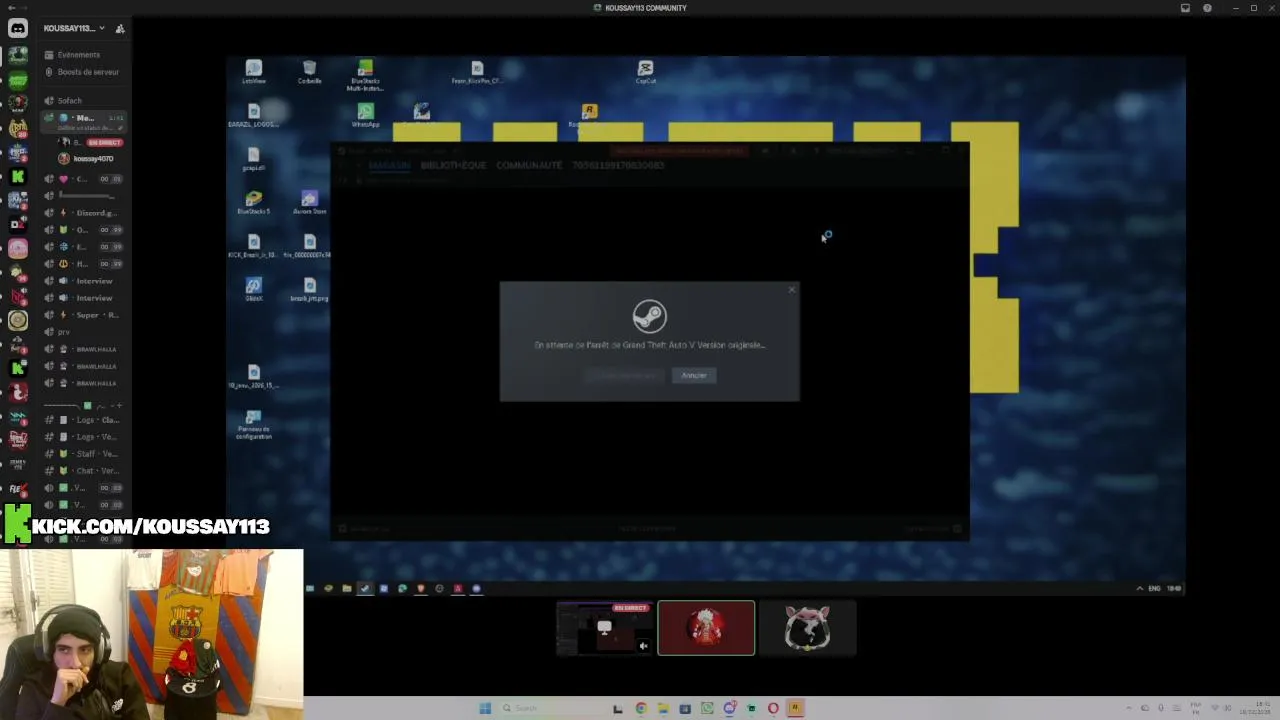The image size is (1280, 720).
Task: Open Discord help icon in title bar
Action: tap(1207, 8)
